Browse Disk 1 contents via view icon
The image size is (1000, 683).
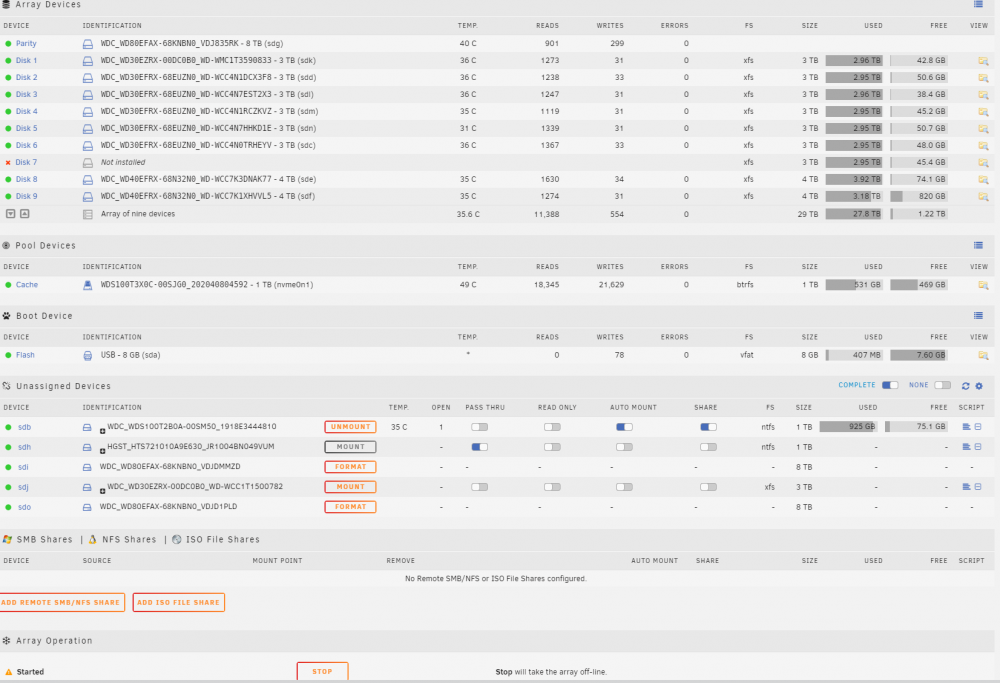[983, 61]
